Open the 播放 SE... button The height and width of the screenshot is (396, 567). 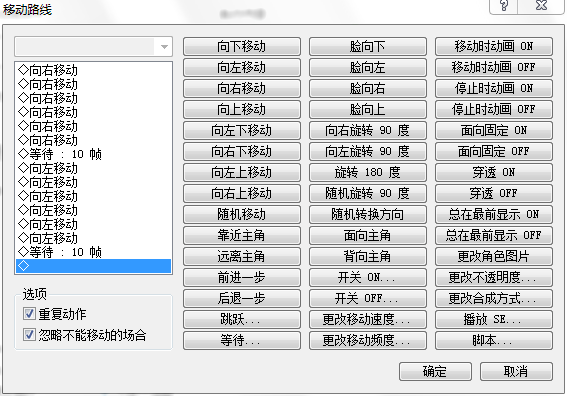494,319
